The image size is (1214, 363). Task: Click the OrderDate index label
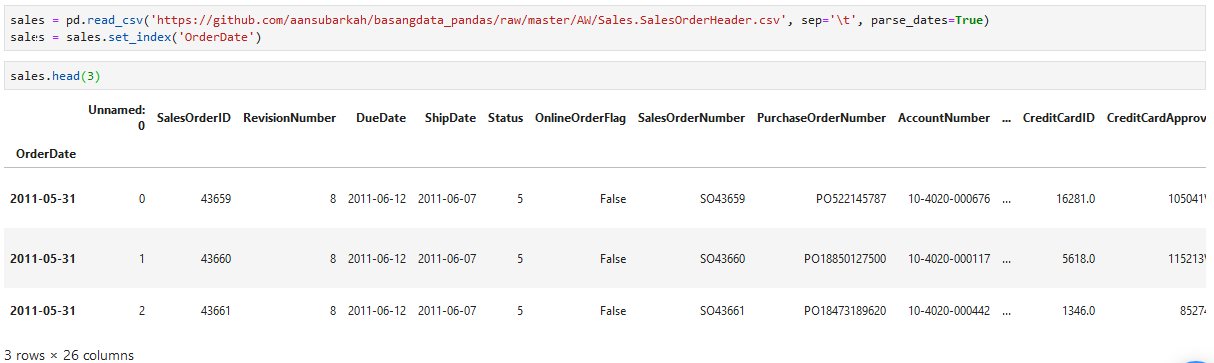click(46, 154)
